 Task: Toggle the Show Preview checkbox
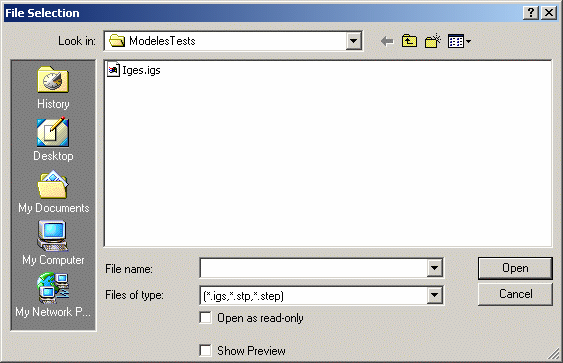point(205,350)
